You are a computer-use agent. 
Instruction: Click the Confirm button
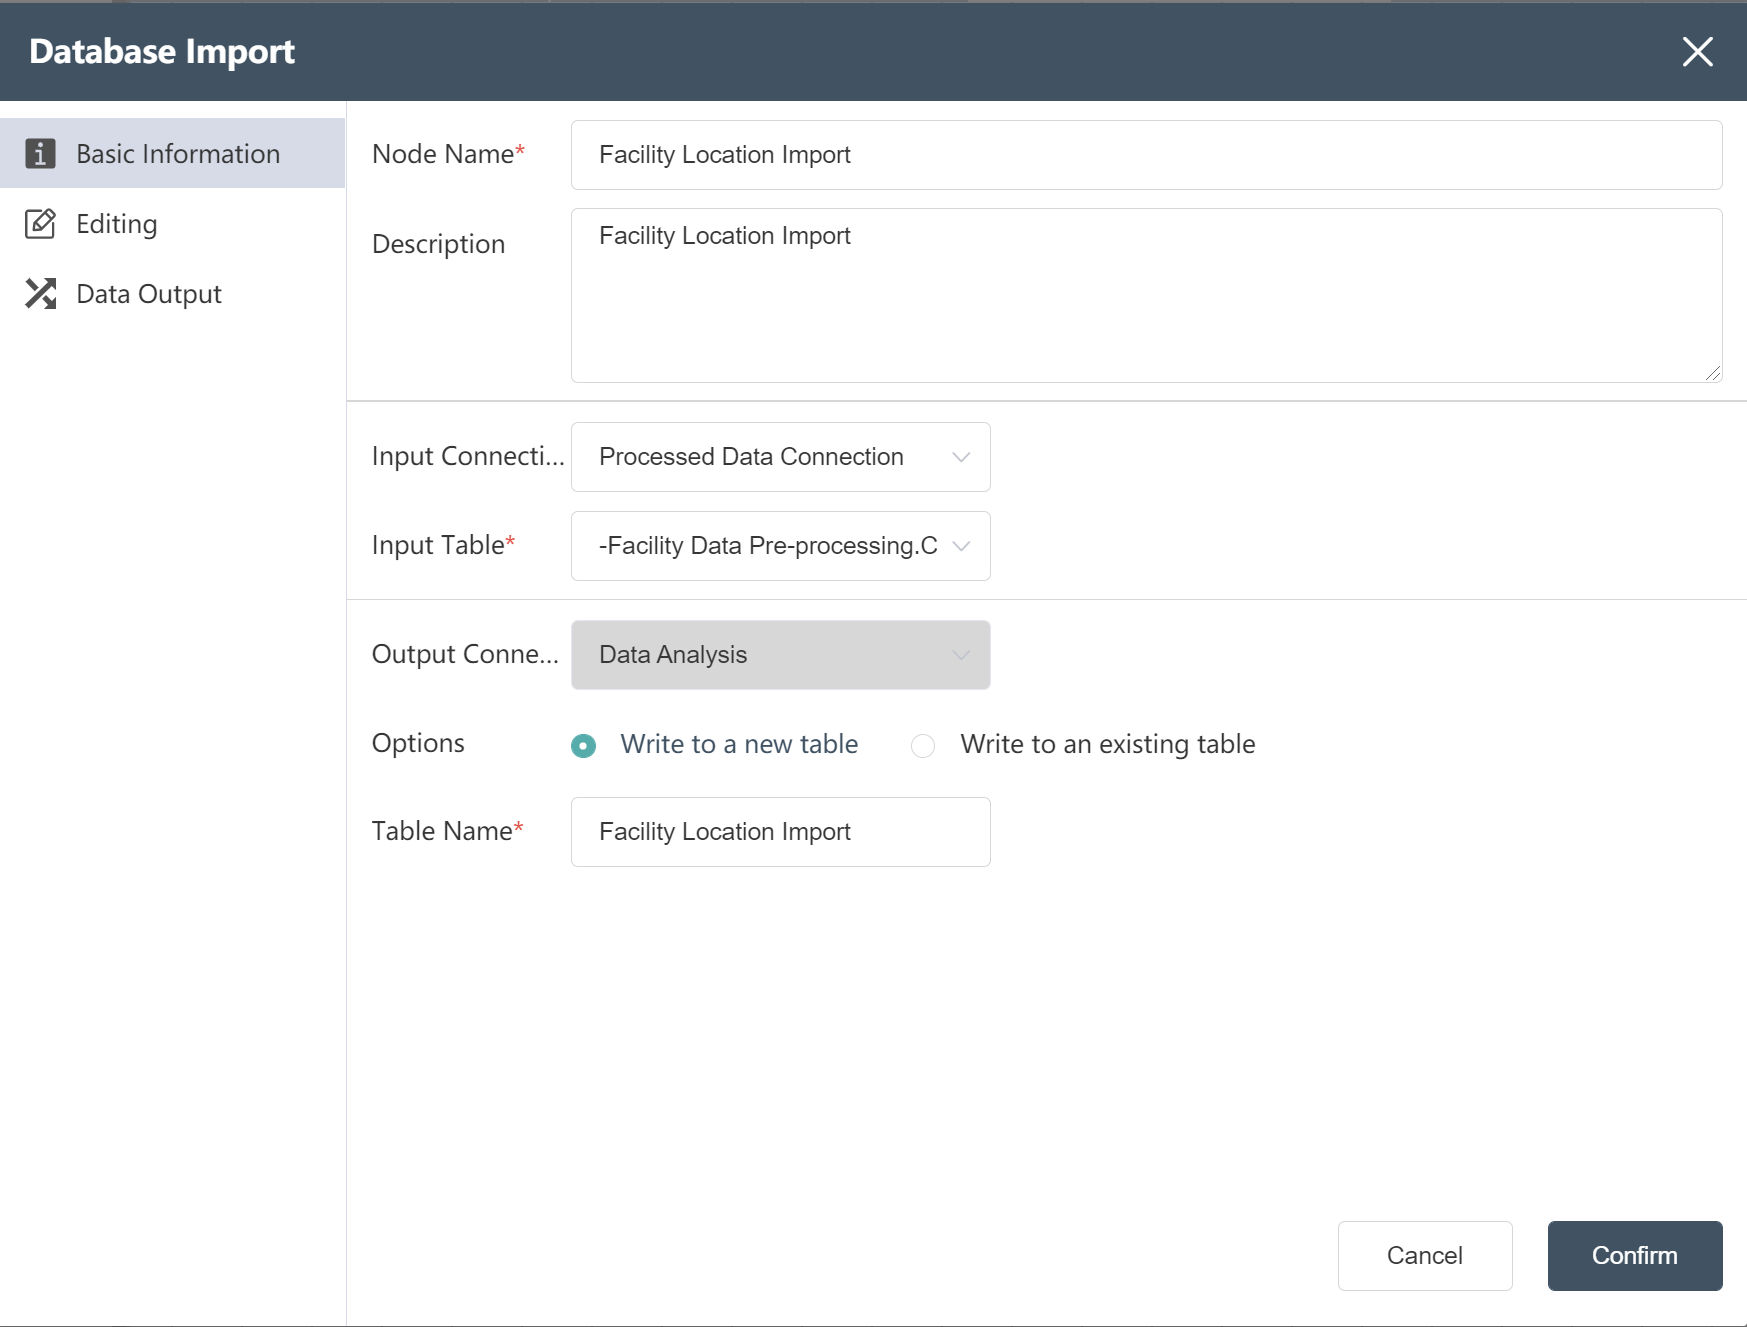[1634, 1256]
